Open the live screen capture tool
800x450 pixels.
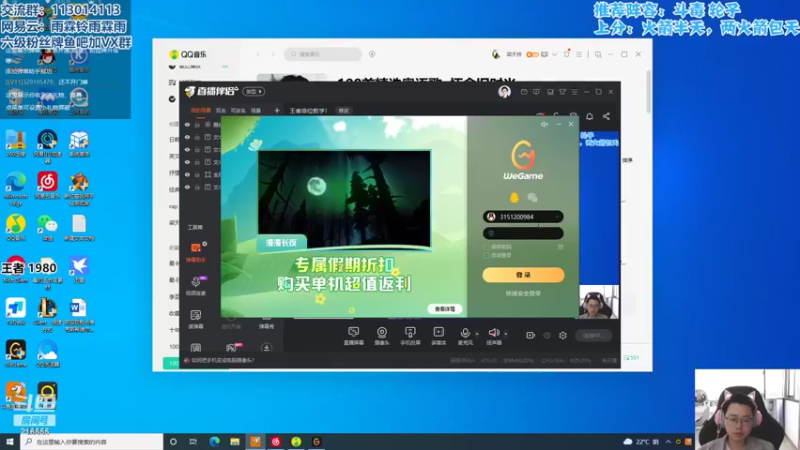354,336
